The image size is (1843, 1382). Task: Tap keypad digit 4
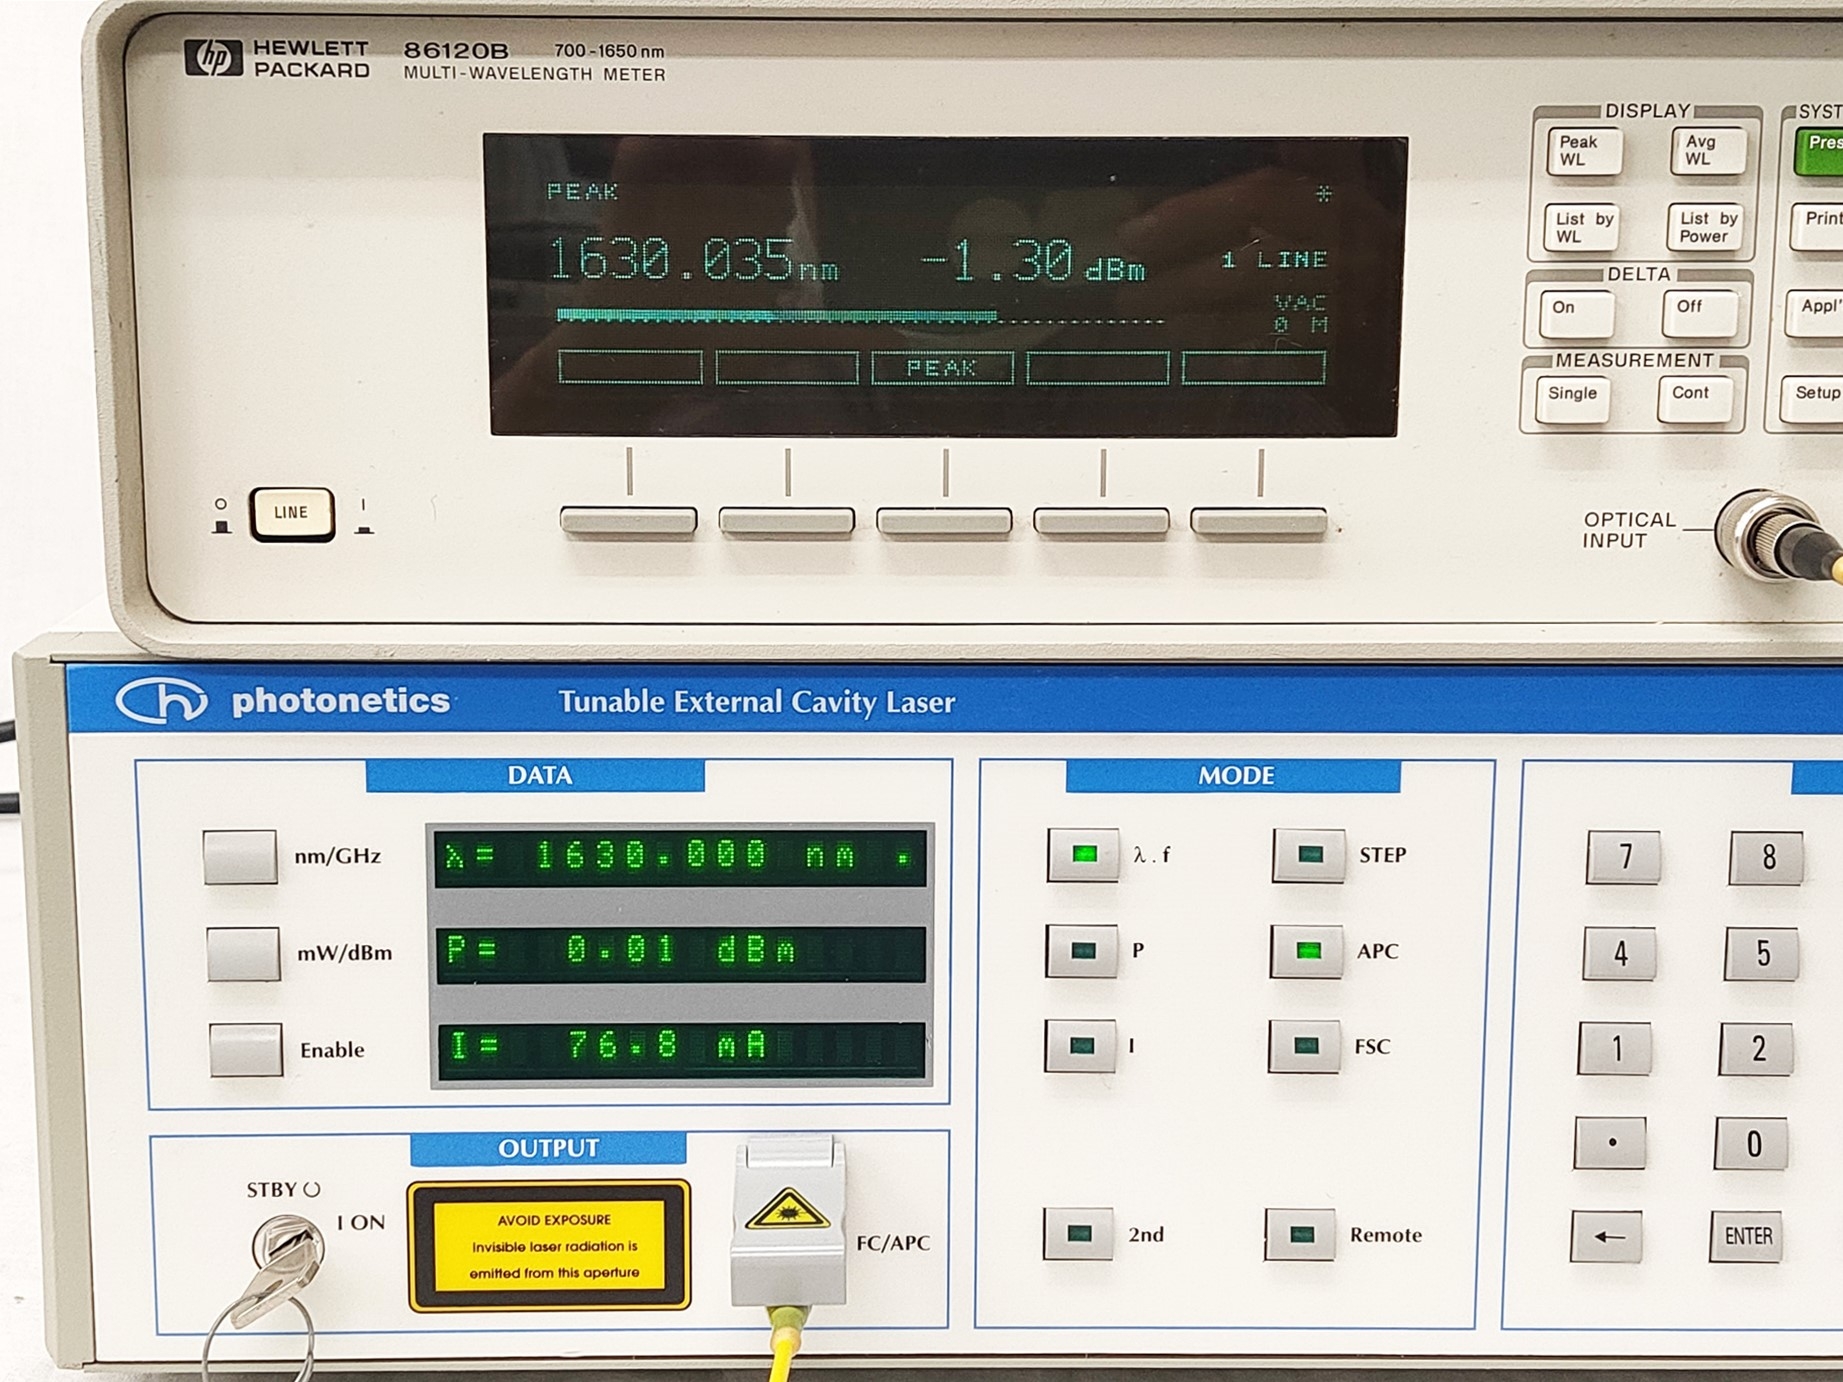1620,953
